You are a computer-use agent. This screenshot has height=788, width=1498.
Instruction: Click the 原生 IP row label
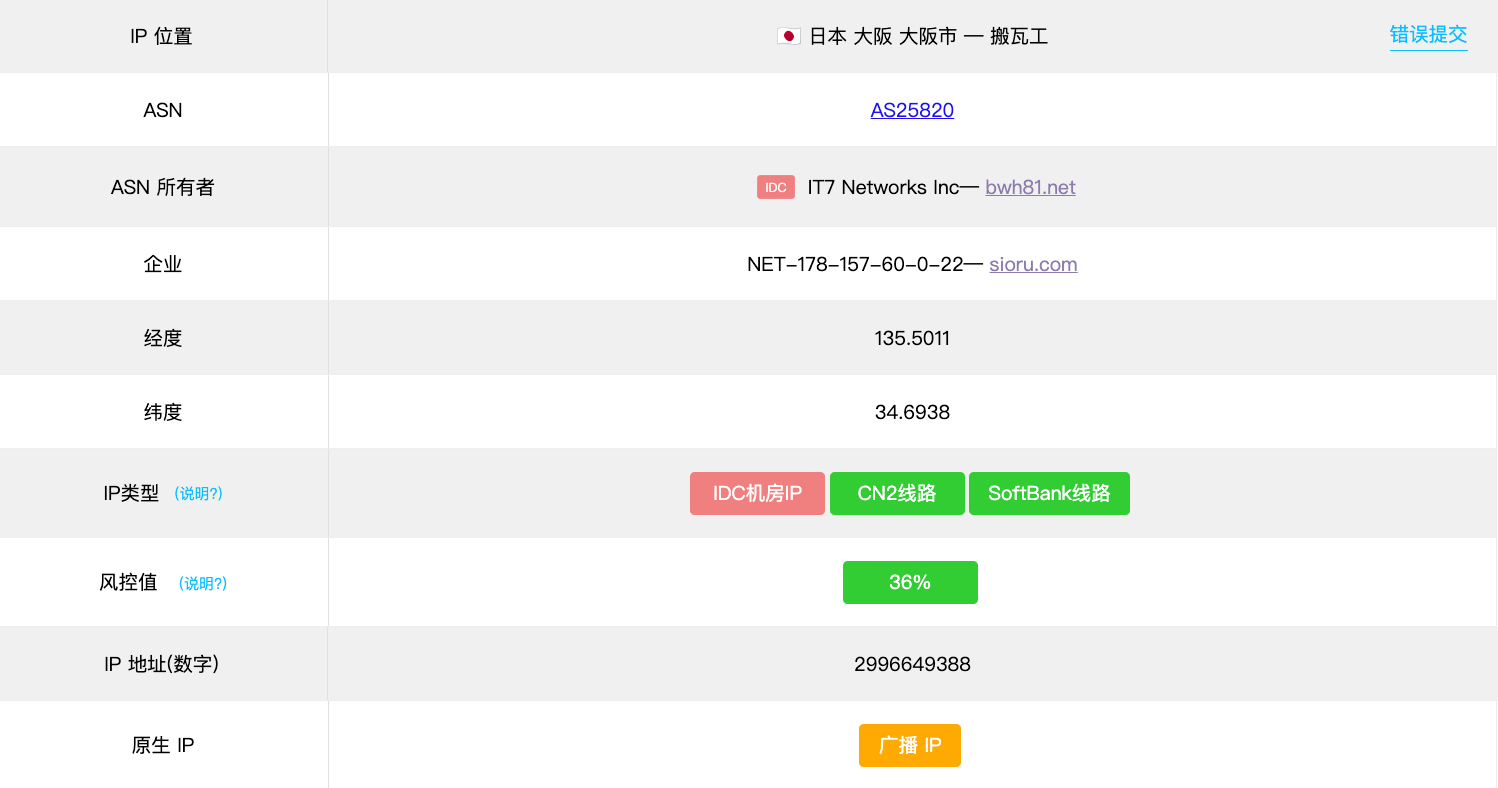coord(163,745)
